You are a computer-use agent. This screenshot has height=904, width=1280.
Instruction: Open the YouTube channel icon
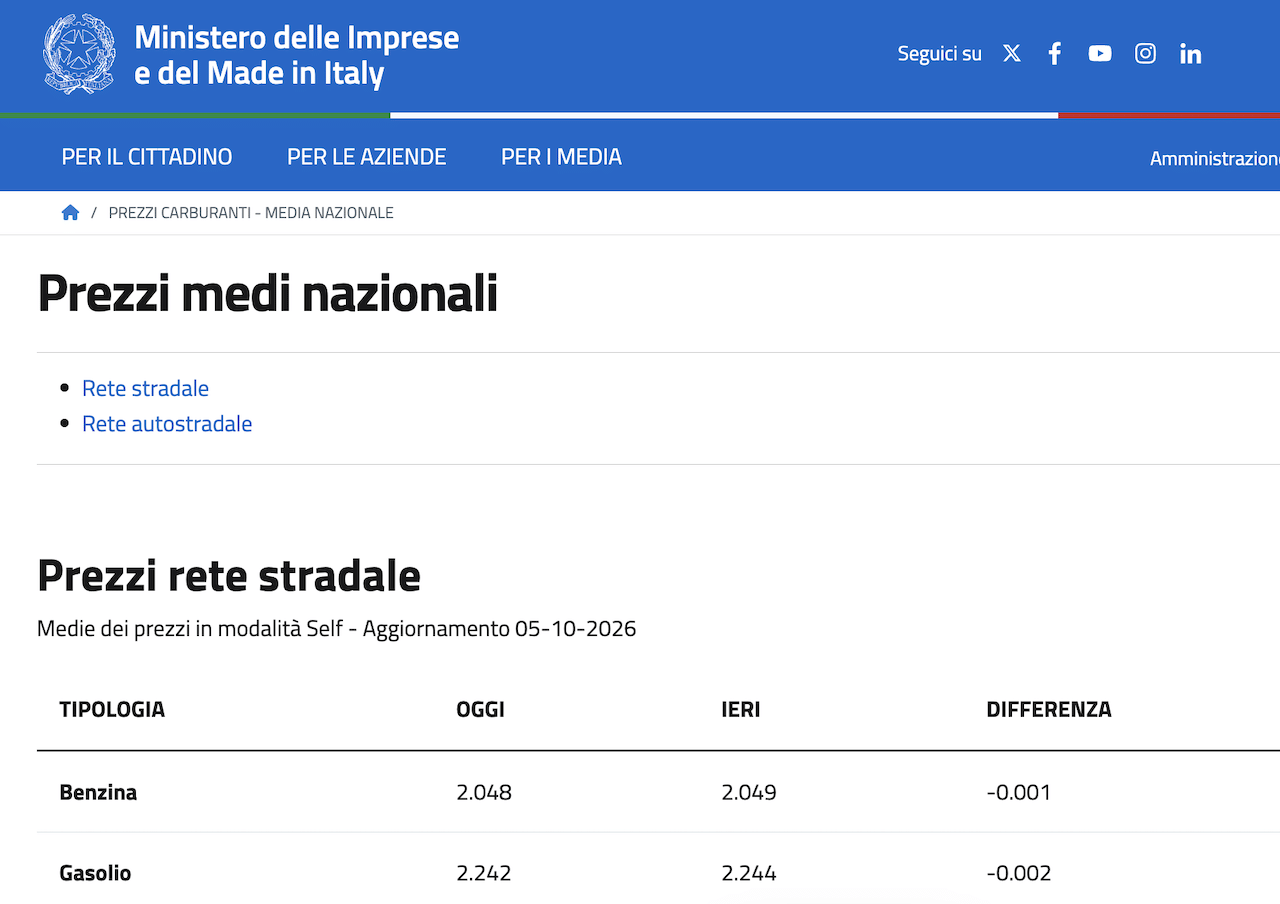[x=1100, y=54]
